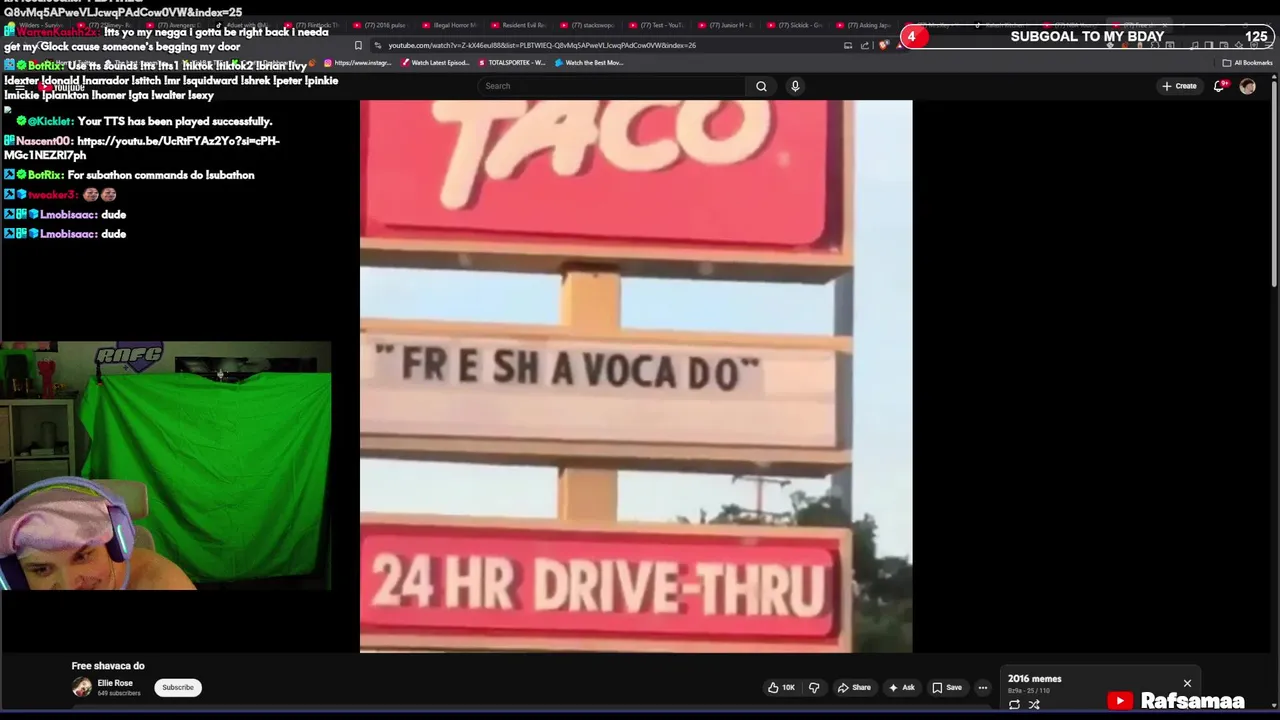
Task: Click the video title Free shavaca do
Action: pos(108,666)
